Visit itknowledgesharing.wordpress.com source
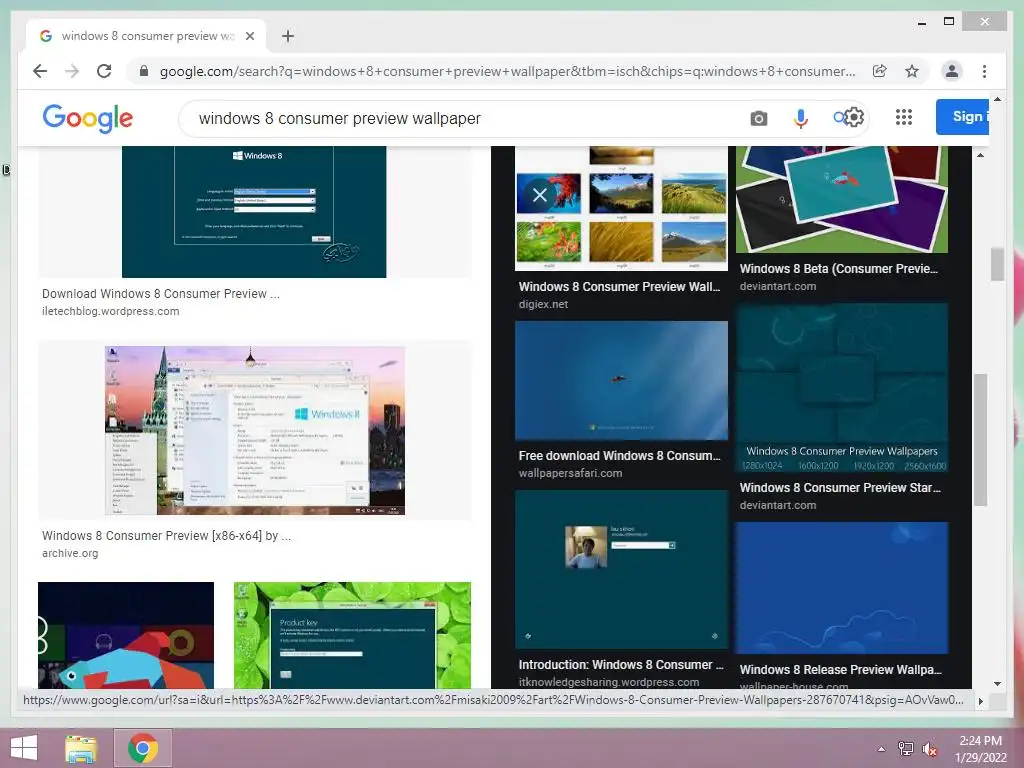Image resolution: width=1024 pixels, height=768 pixels. point(609,682)
